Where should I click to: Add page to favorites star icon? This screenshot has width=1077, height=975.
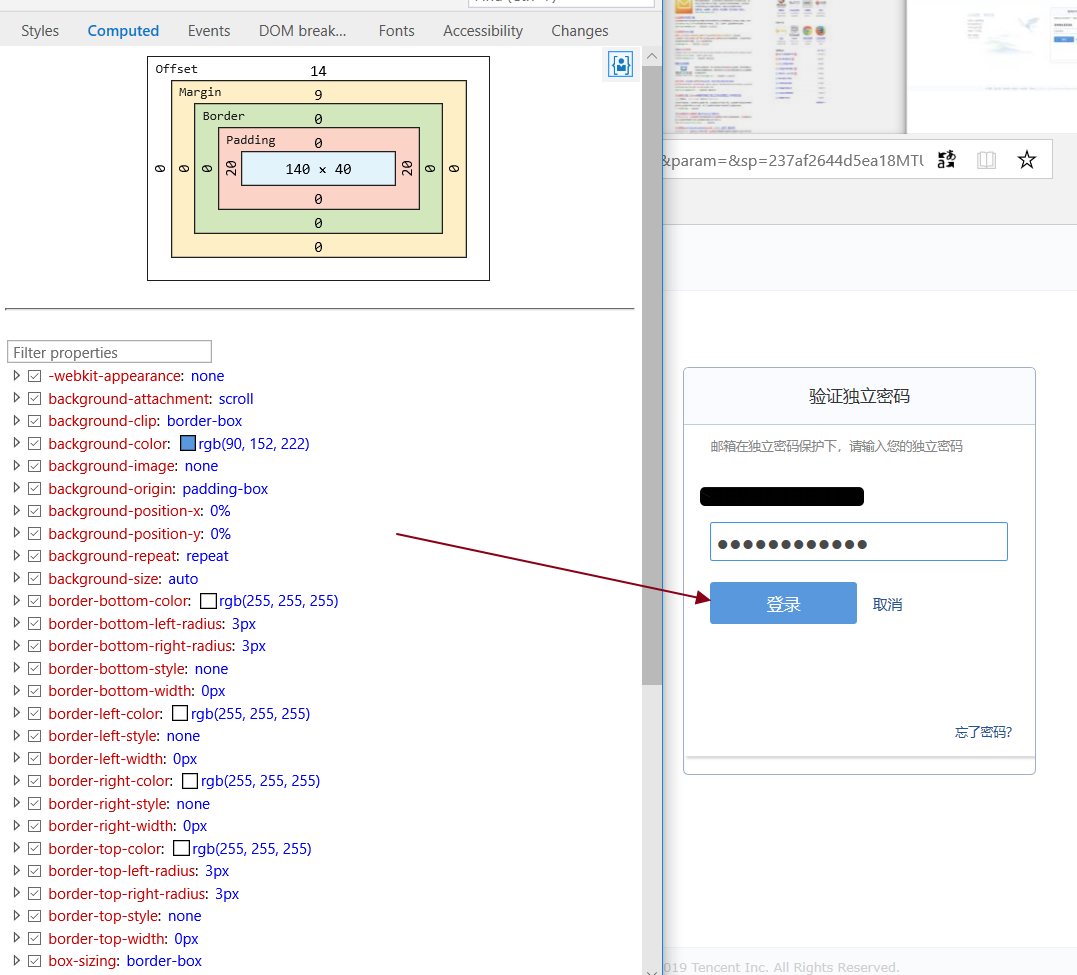(x=1026, y=160)
